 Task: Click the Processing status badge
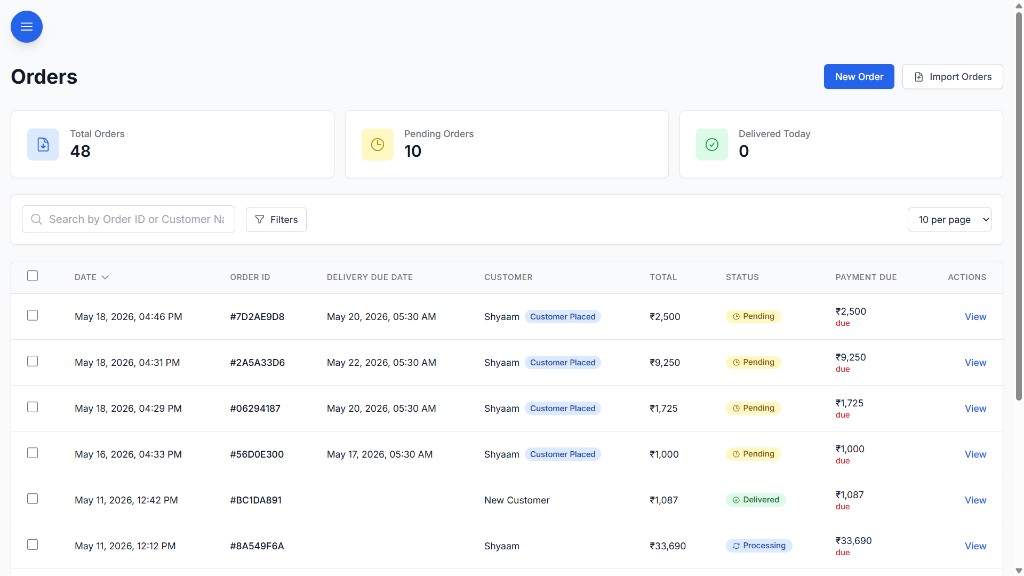point(759,545)
